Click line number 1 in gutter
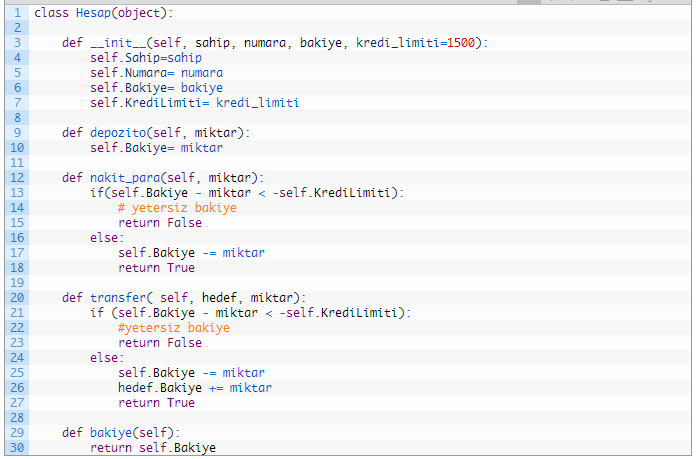This screenshot has width=696, height=459. pos(17,12)
